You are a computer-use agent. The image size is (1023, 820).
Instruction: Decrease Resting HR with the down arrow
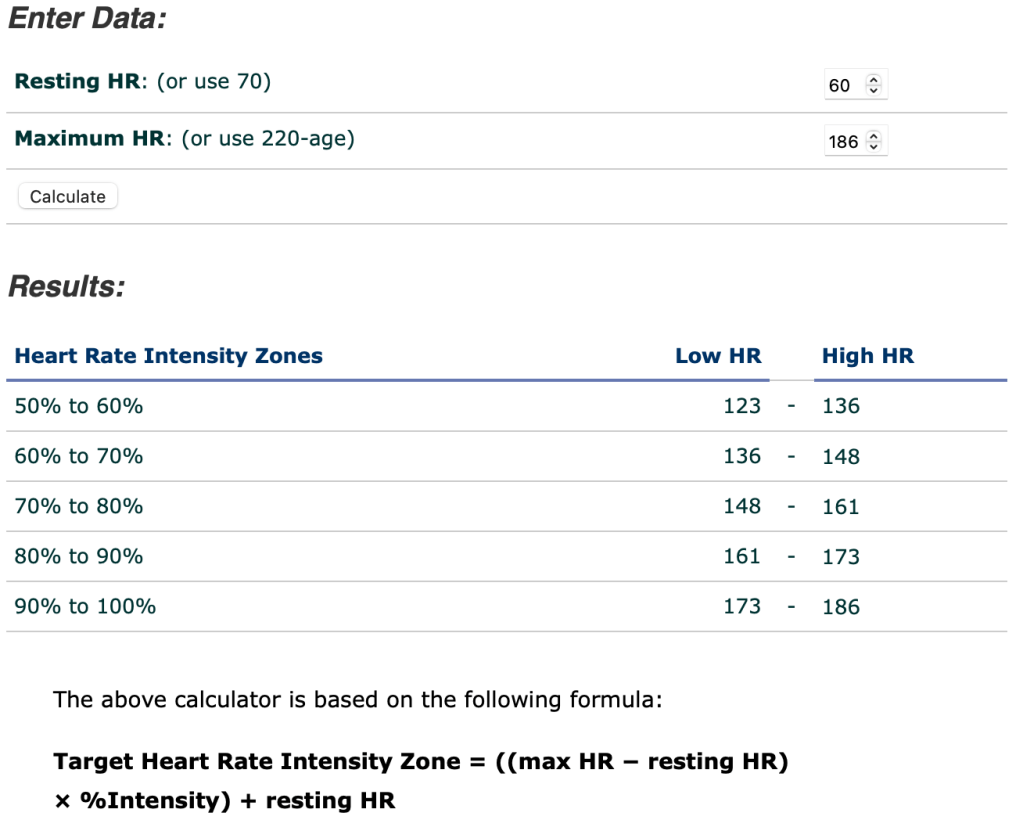[874, 91]
